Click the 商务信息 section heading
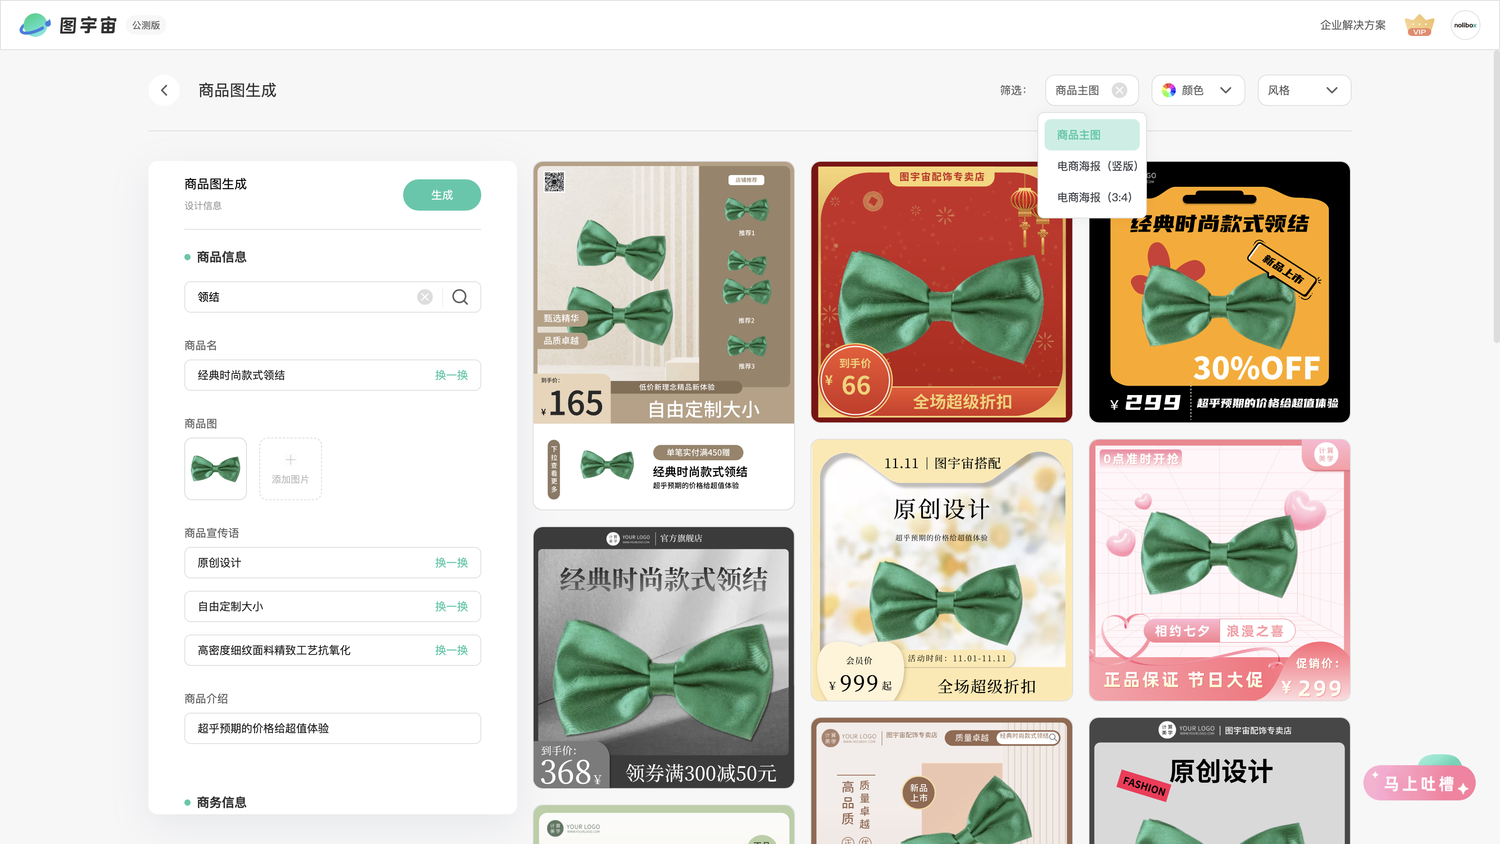1500x844 pixels. (x=221, y=802)
